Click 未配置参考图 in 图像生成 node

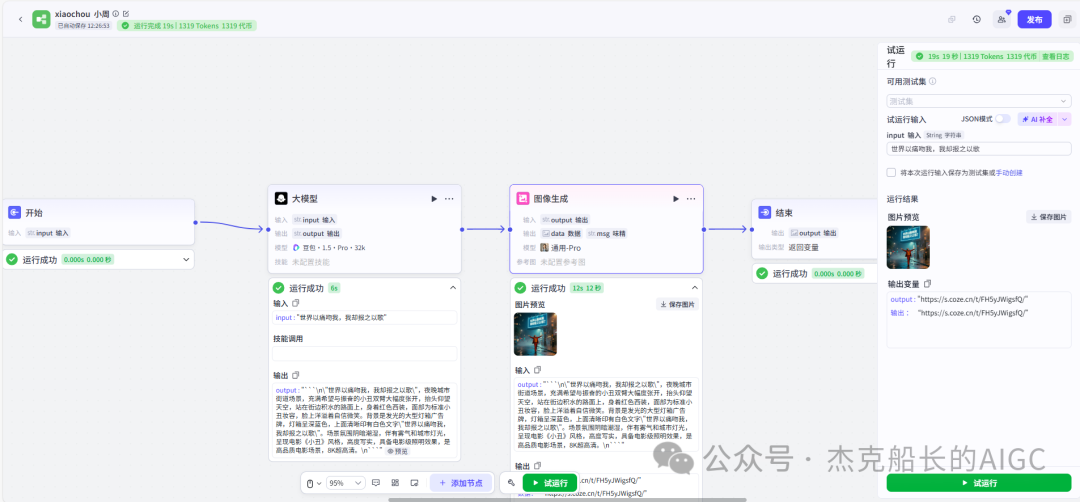(563, 262)
